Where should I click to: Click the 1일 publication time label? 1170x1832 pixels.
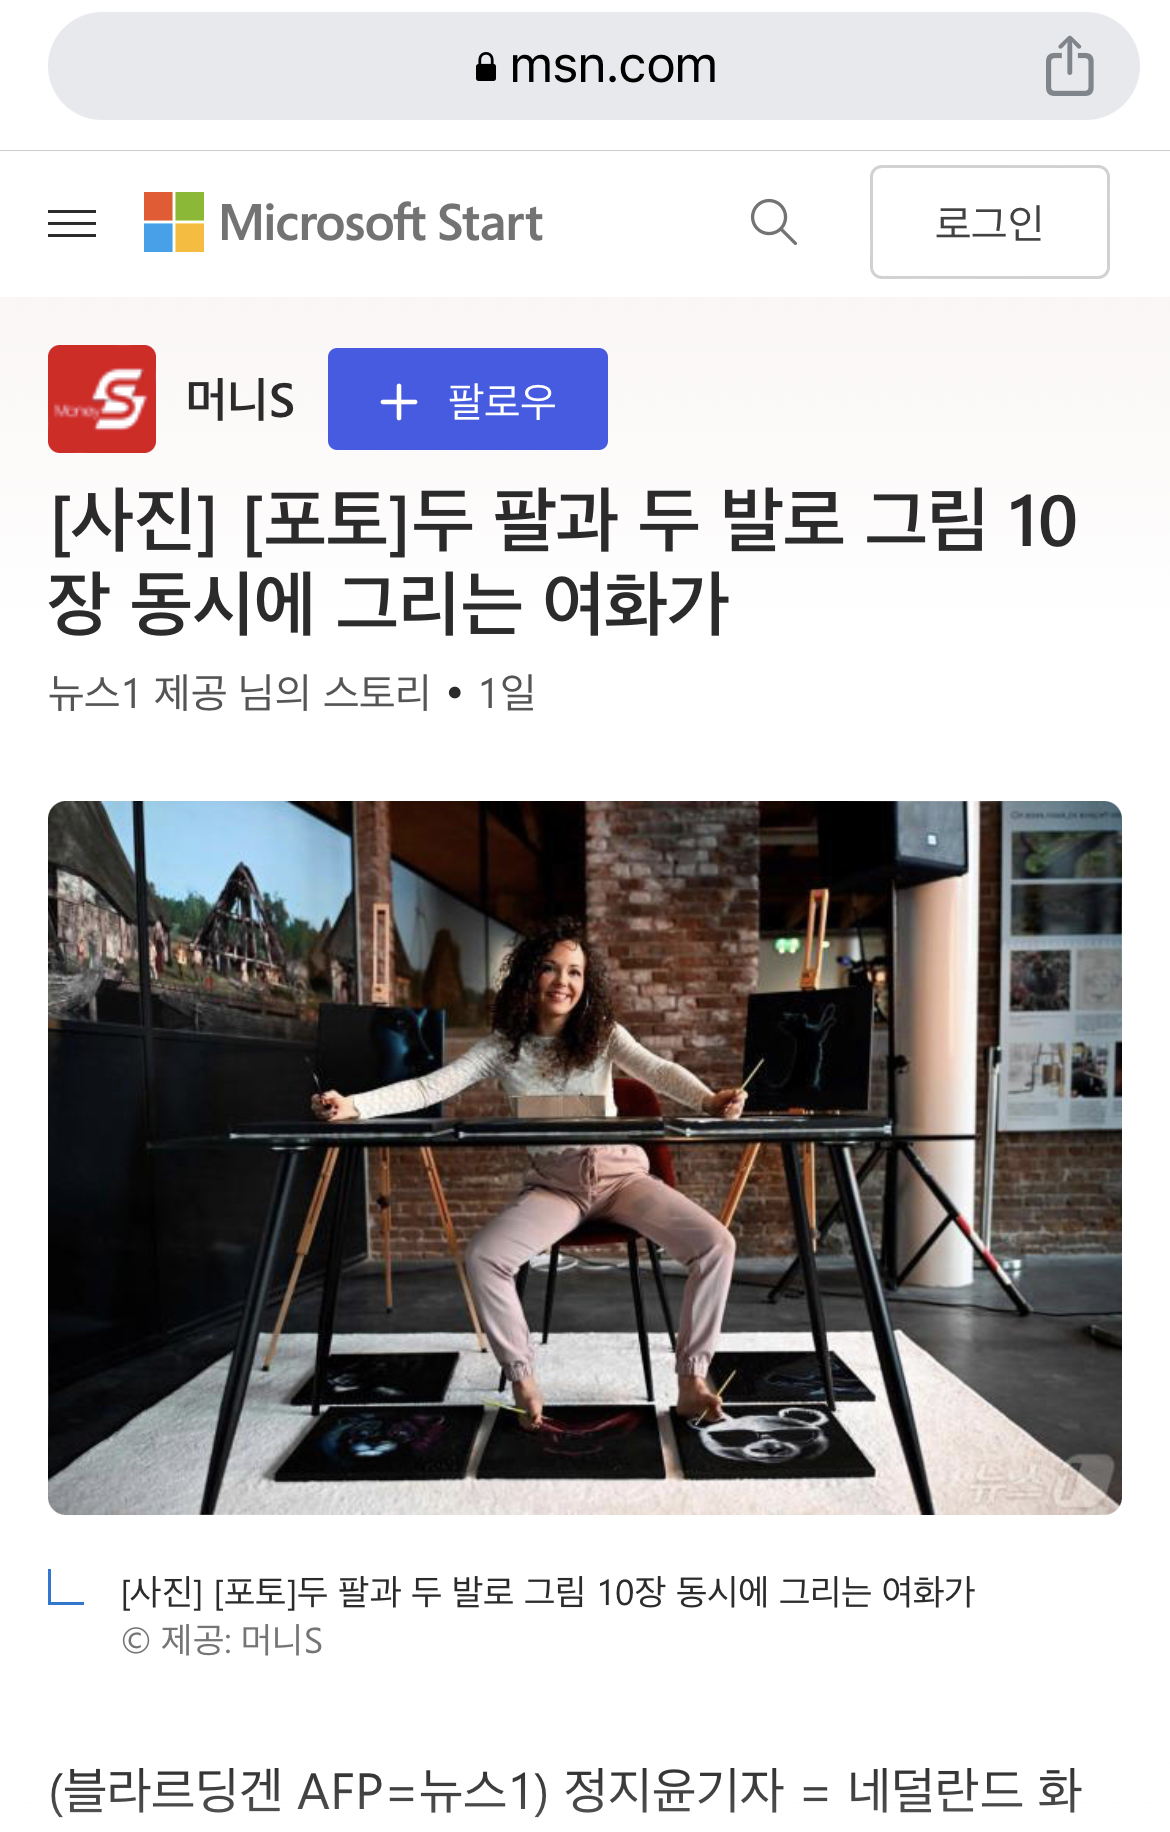pos(507,693)
